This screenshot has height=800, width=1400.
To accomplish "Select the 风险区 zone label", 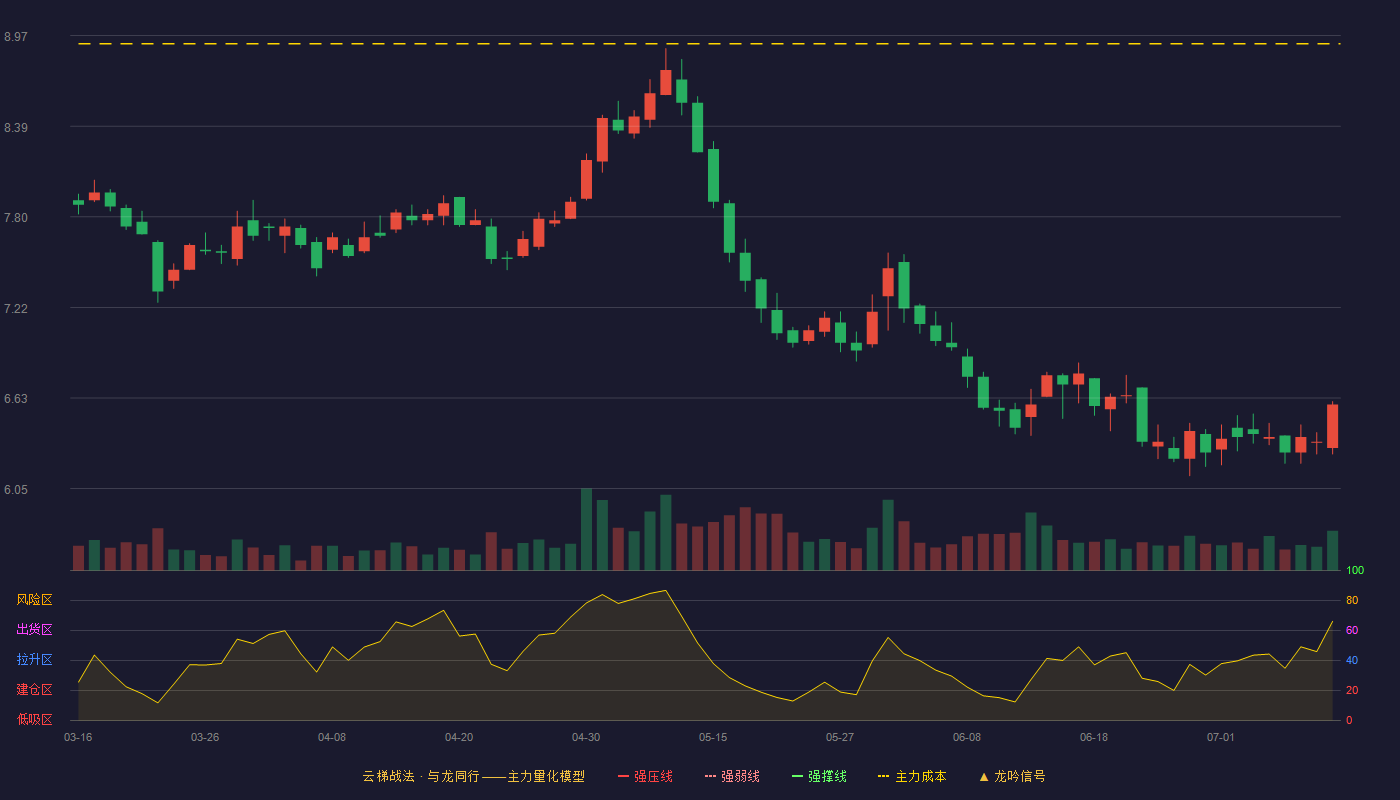I will 34,600.
